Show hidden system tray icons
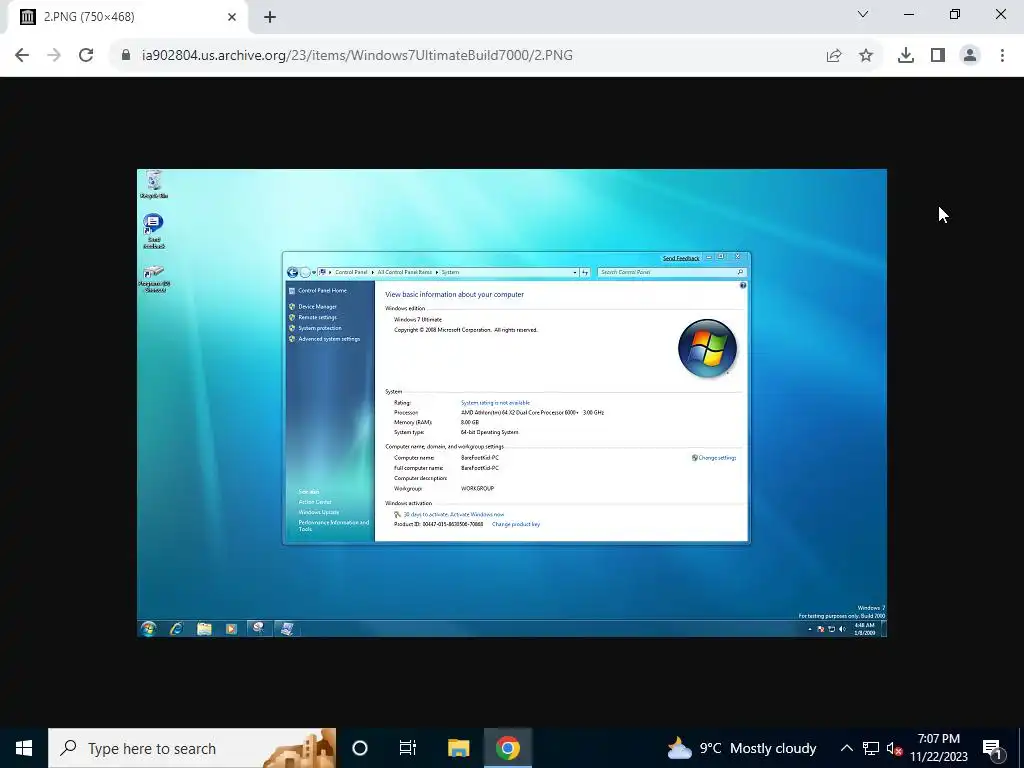The height and width of the screenshot is (768, 1024). pos(846,748)
